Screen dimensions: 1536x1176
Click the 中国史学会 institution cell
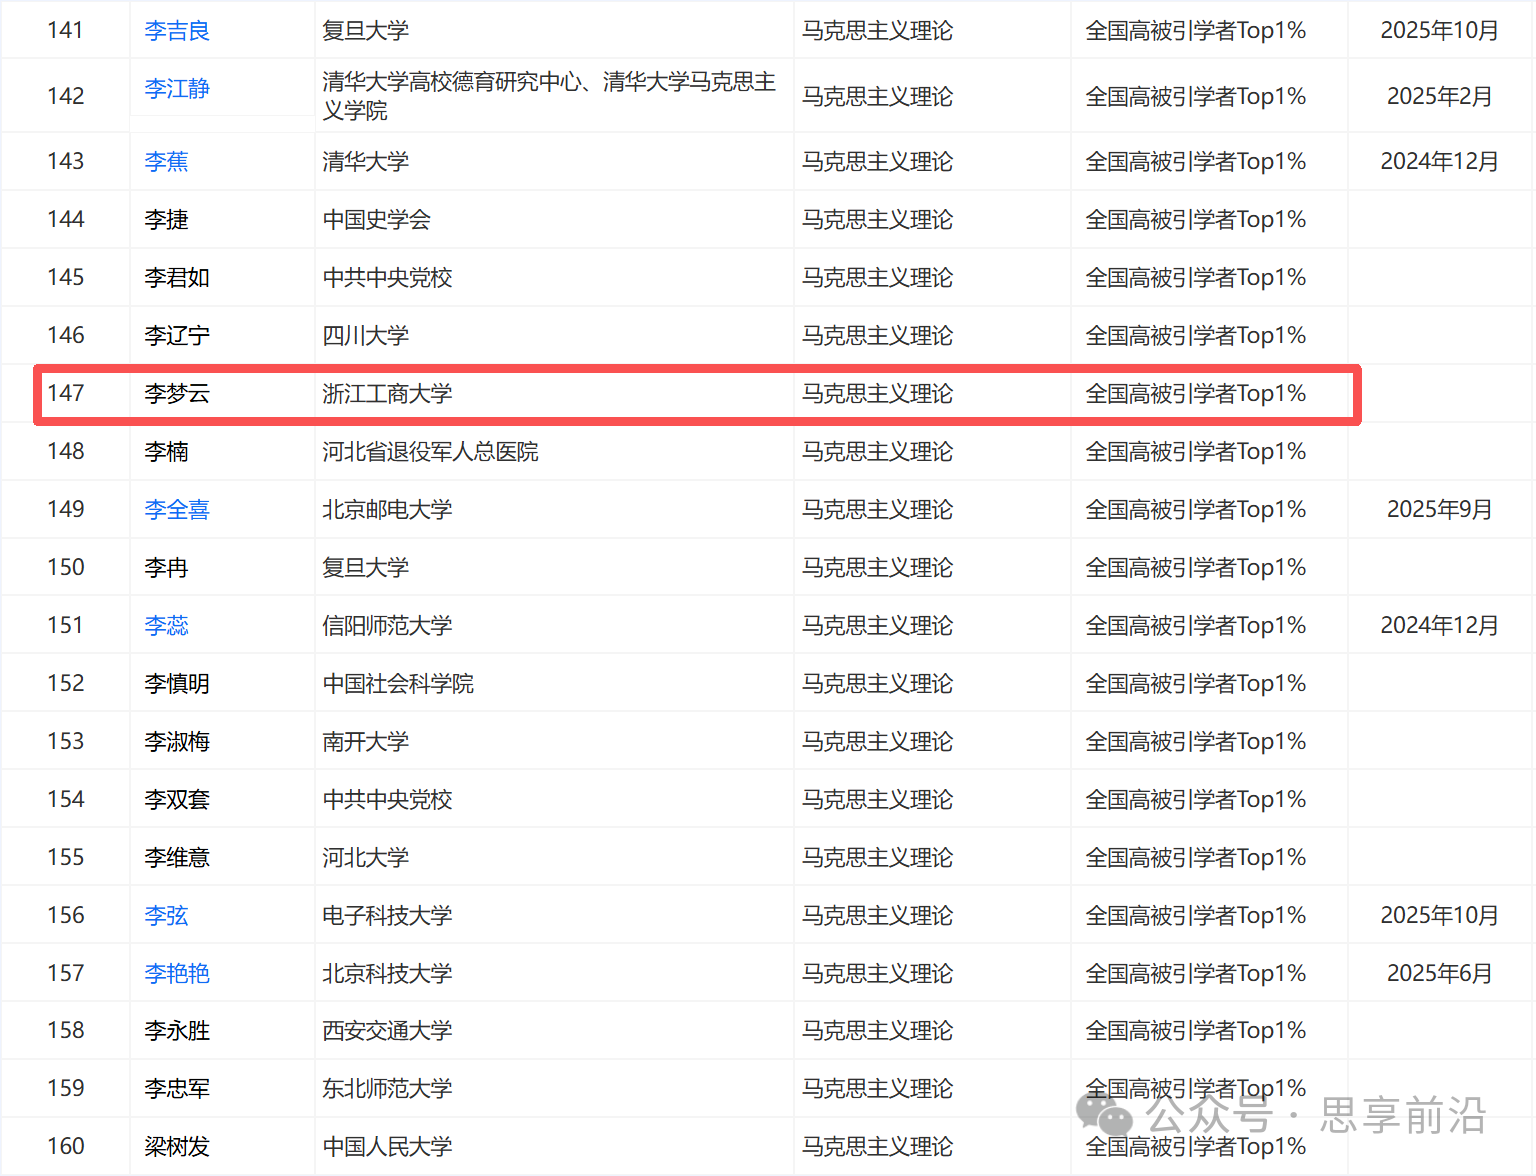click(376, 220)
